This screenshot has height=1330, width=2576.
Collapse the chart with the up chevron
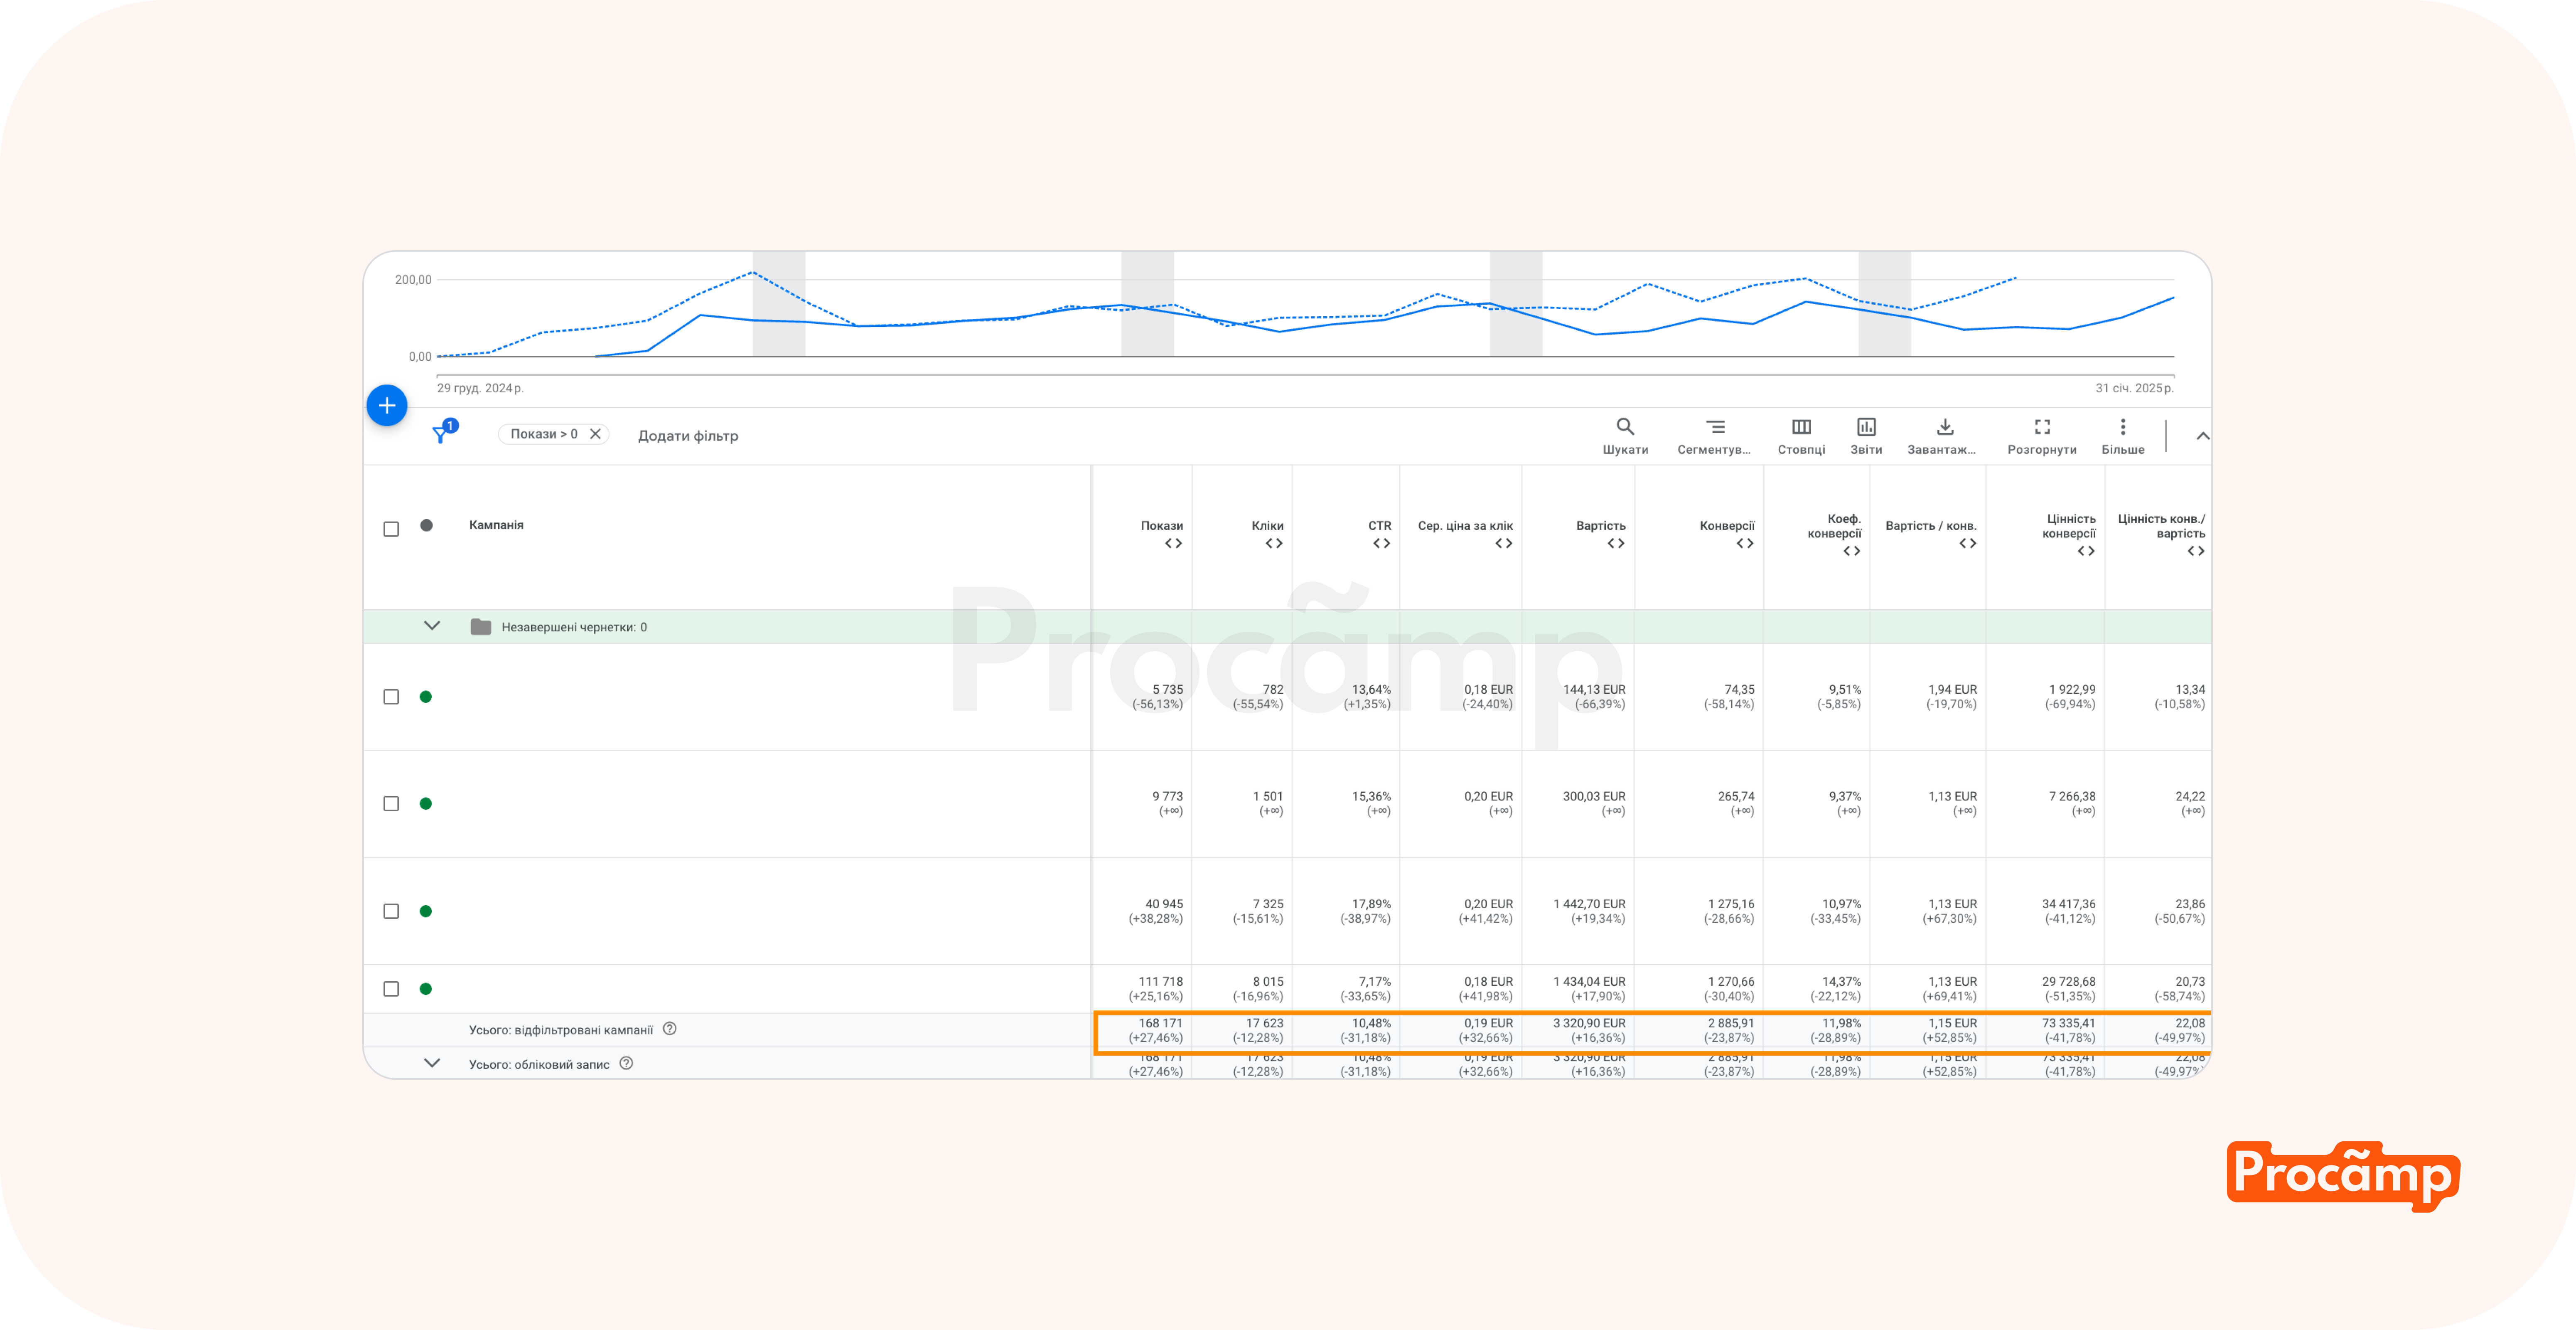pyautogui.click(x=2202, y=436)
